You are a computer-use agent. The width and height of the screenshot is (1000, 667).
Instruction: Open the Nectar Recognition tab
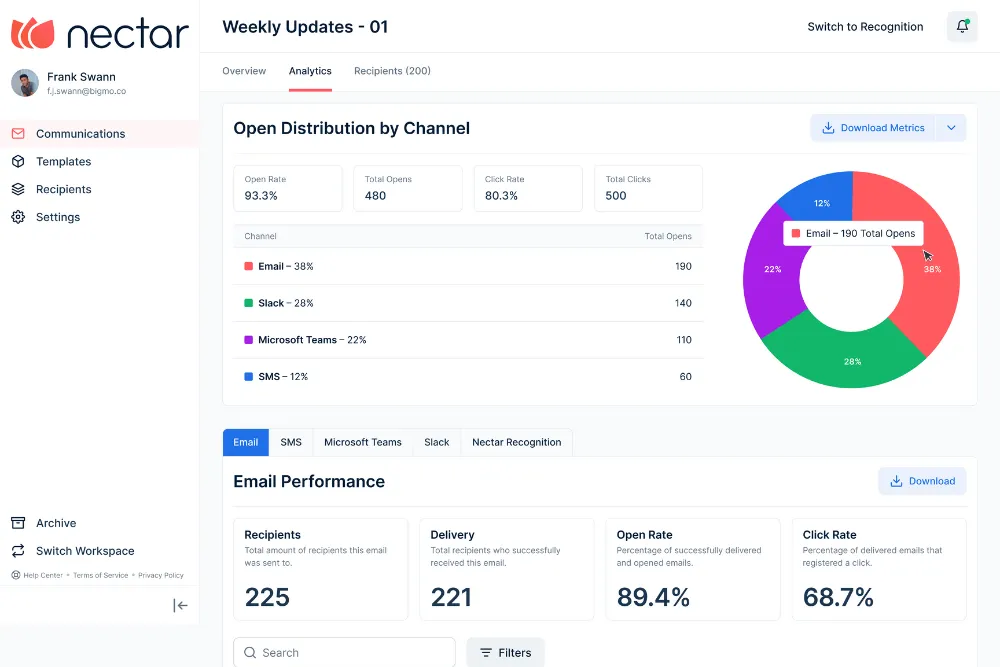pyautogui.click(x=517, y=442)
